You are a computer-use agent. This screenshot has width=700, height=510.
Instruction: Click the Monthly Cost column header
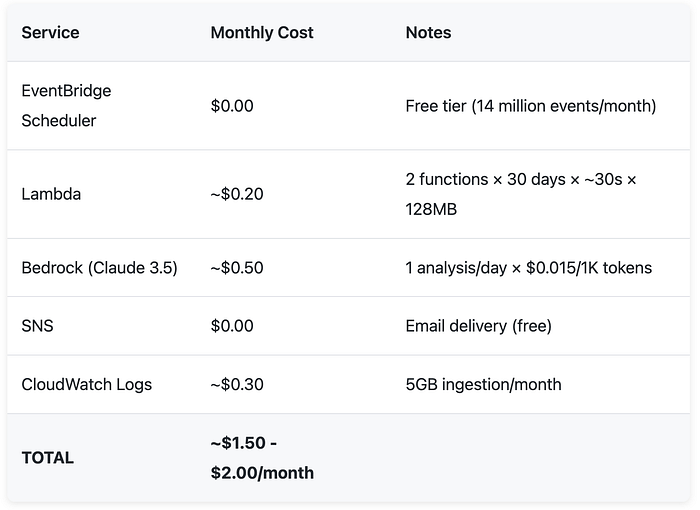262,33
